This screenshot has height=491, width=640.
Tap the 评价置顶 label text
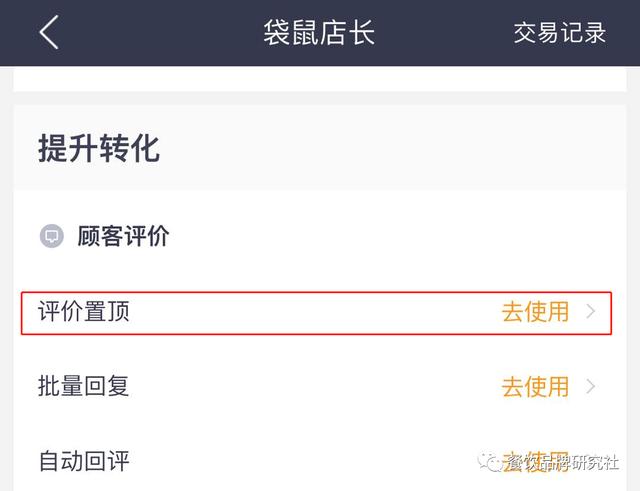click(x=84, y=312)
